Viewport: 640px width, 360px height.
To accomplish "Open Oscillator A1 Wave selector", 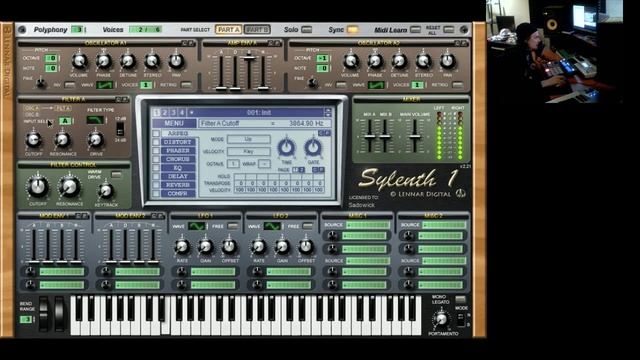I will click(x=104, y=85).
